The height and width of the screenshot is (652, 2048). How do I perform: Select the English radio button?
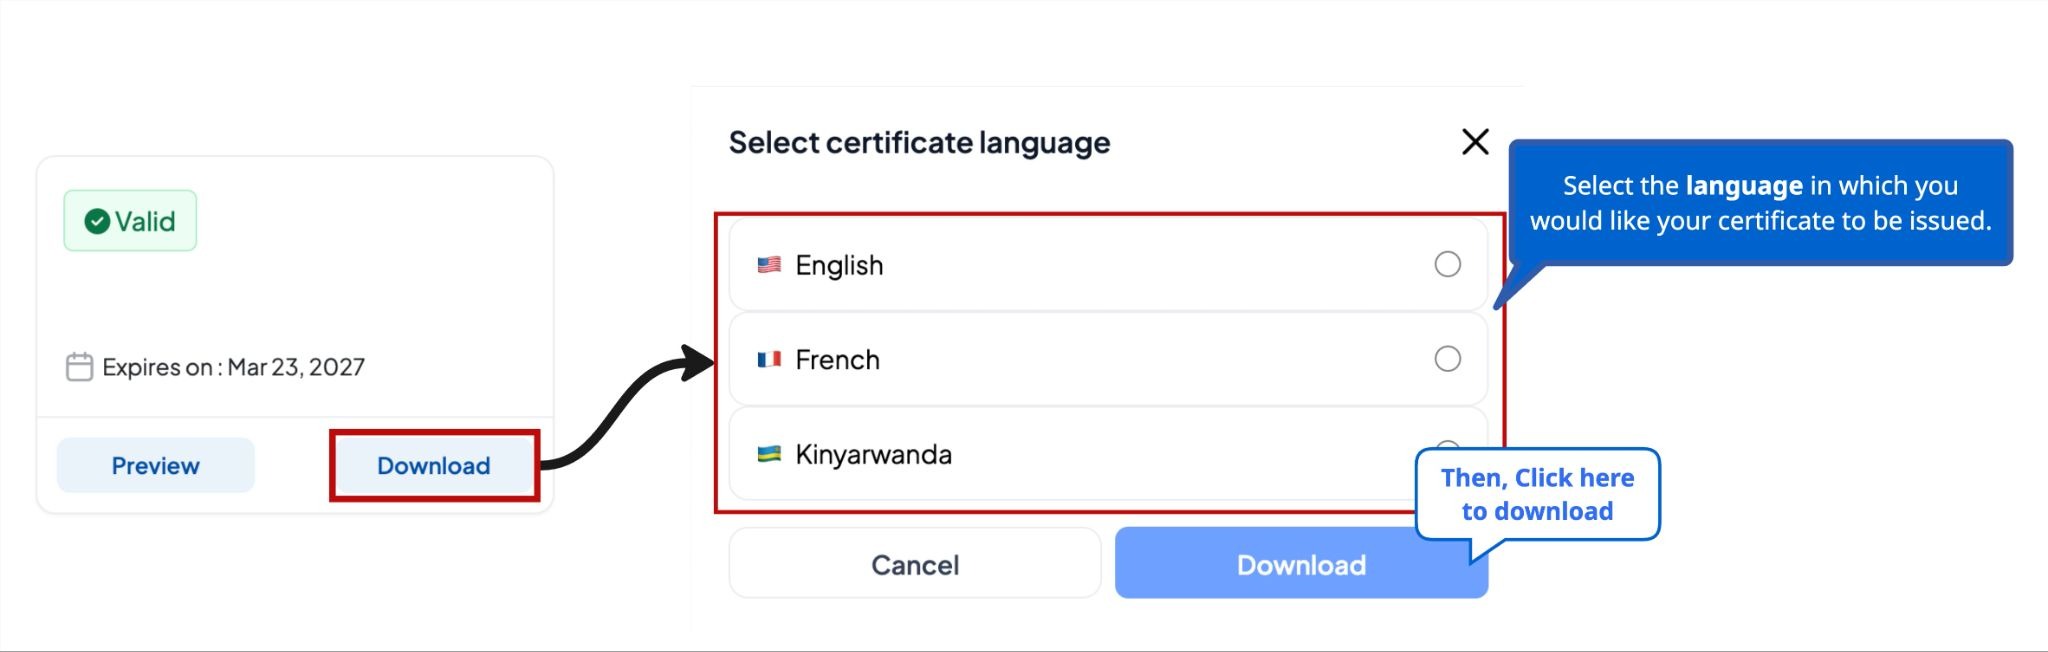(1447, 264)
